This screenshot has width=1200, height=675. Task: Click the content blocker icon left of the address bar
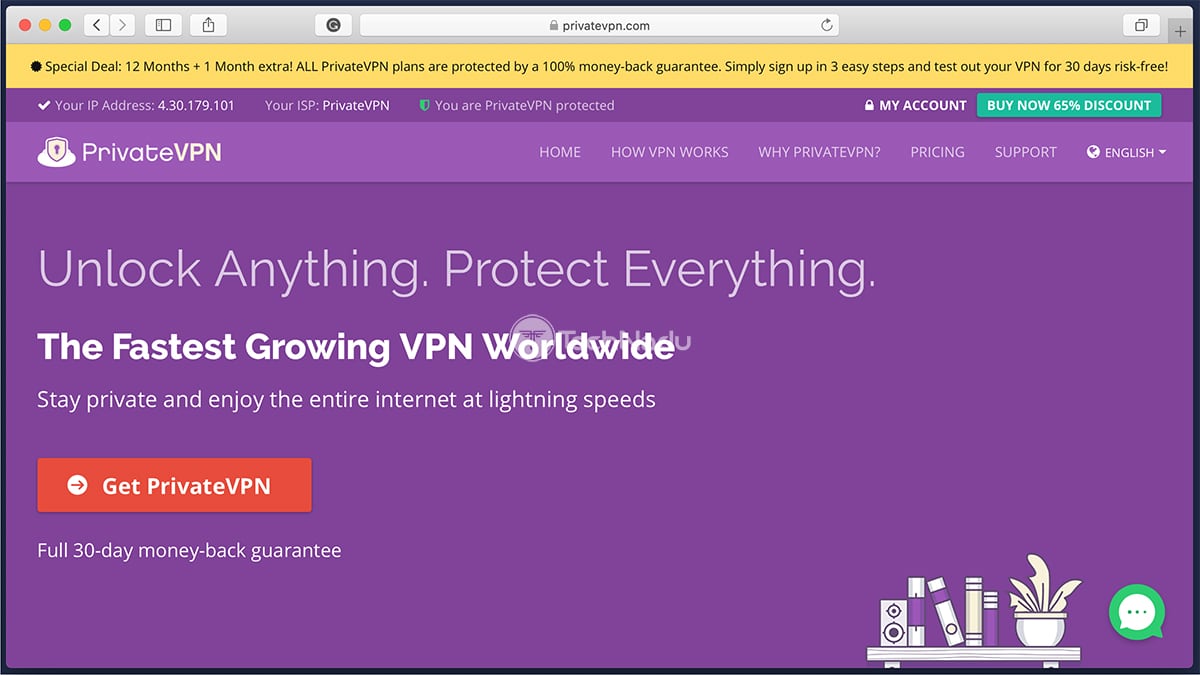coord(331,24)
